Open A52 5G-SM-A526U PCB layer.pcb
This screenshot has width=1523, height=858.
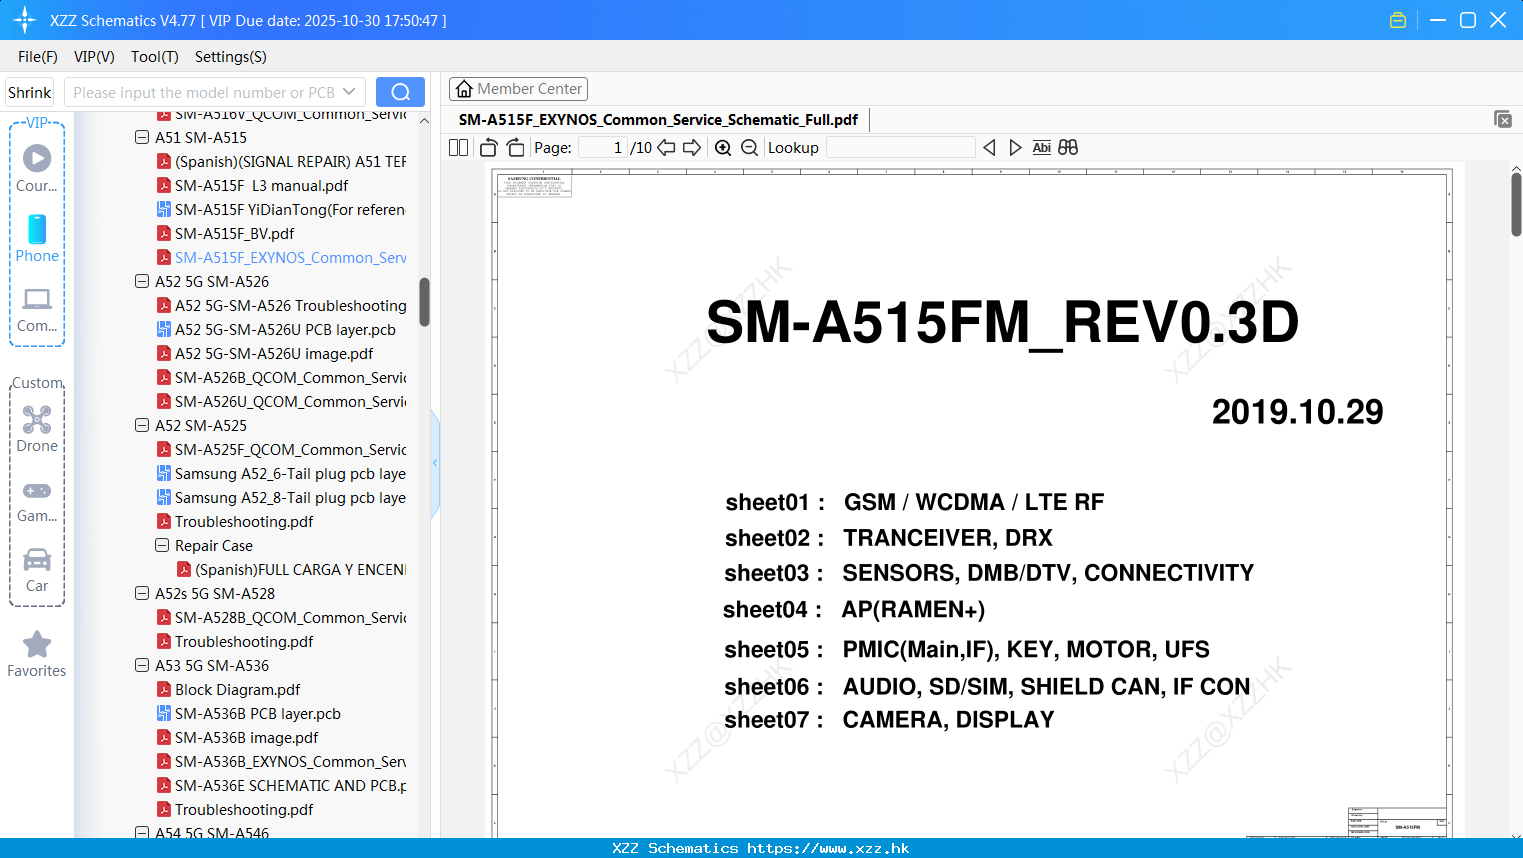tap(276, 330)
